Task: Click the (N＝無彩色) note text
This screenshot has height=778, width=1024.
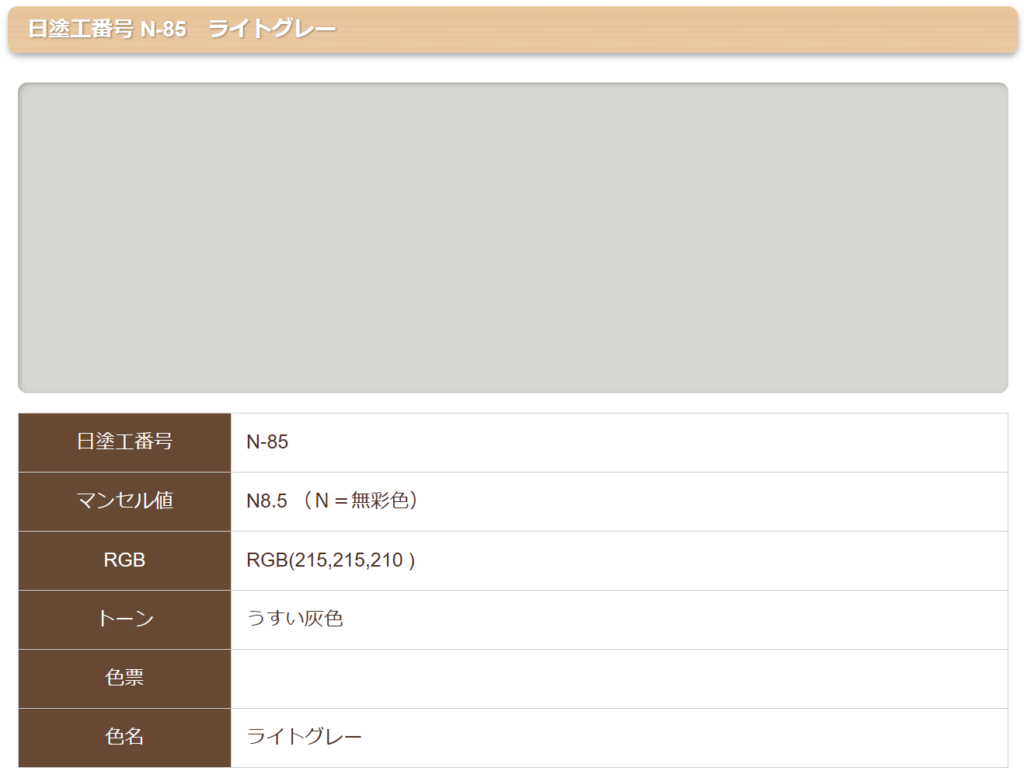Action: pyautogui.click(x=360, y=501)
